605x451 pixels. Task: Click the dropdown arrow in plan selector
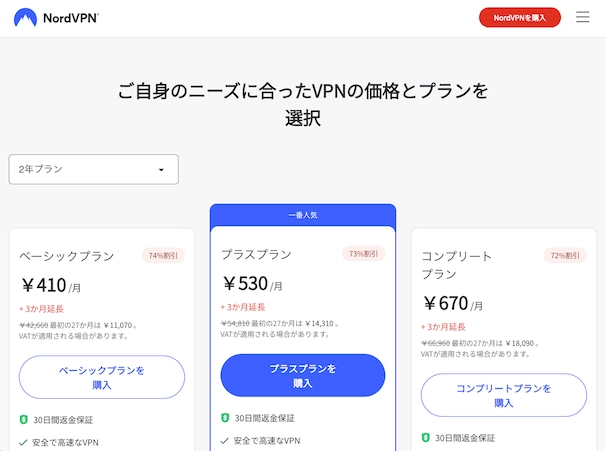pyautogui.click(x=161, y=170)
